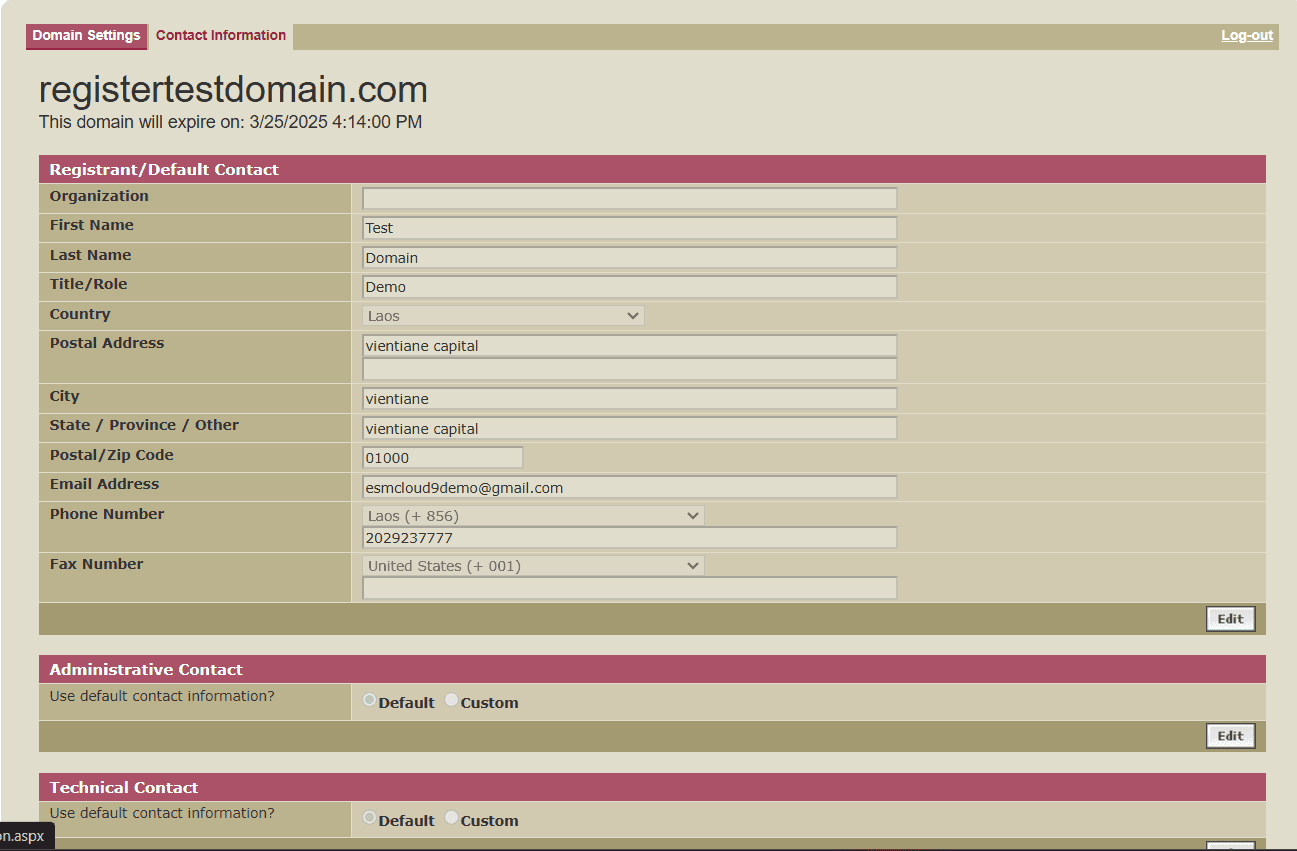This screenshot has width=1297, height=851.
Task: Click the Last Name field containing Domain
Action: tap(629, 258)
